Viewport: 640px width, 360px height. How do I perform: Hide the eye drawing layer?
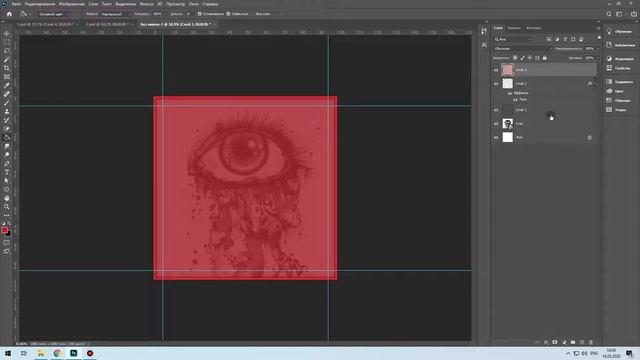(496, 124)
